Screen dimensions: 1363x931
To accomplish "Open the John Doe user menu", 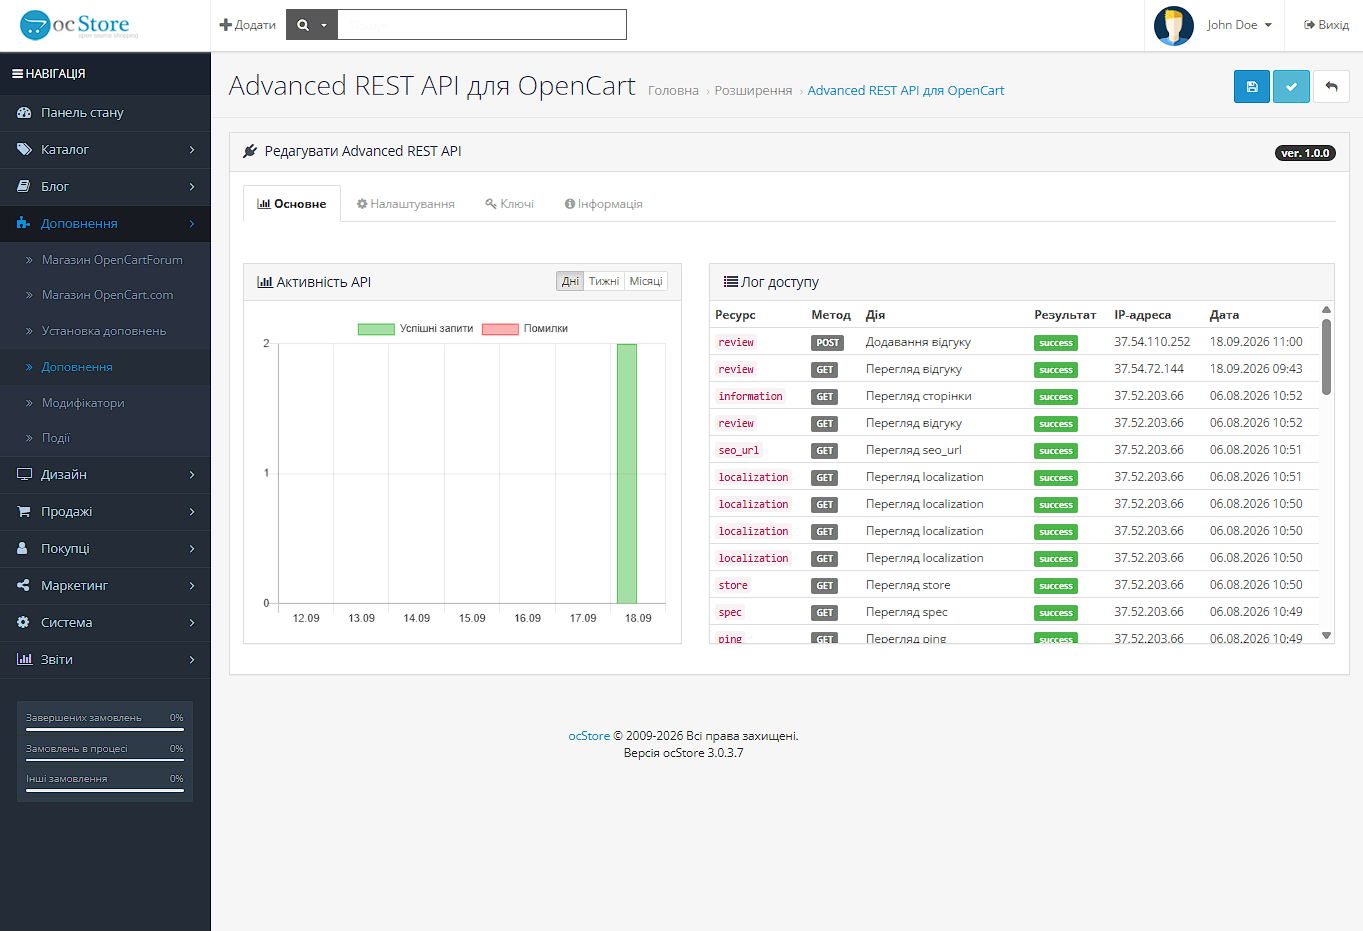I will click(1239, 25).
